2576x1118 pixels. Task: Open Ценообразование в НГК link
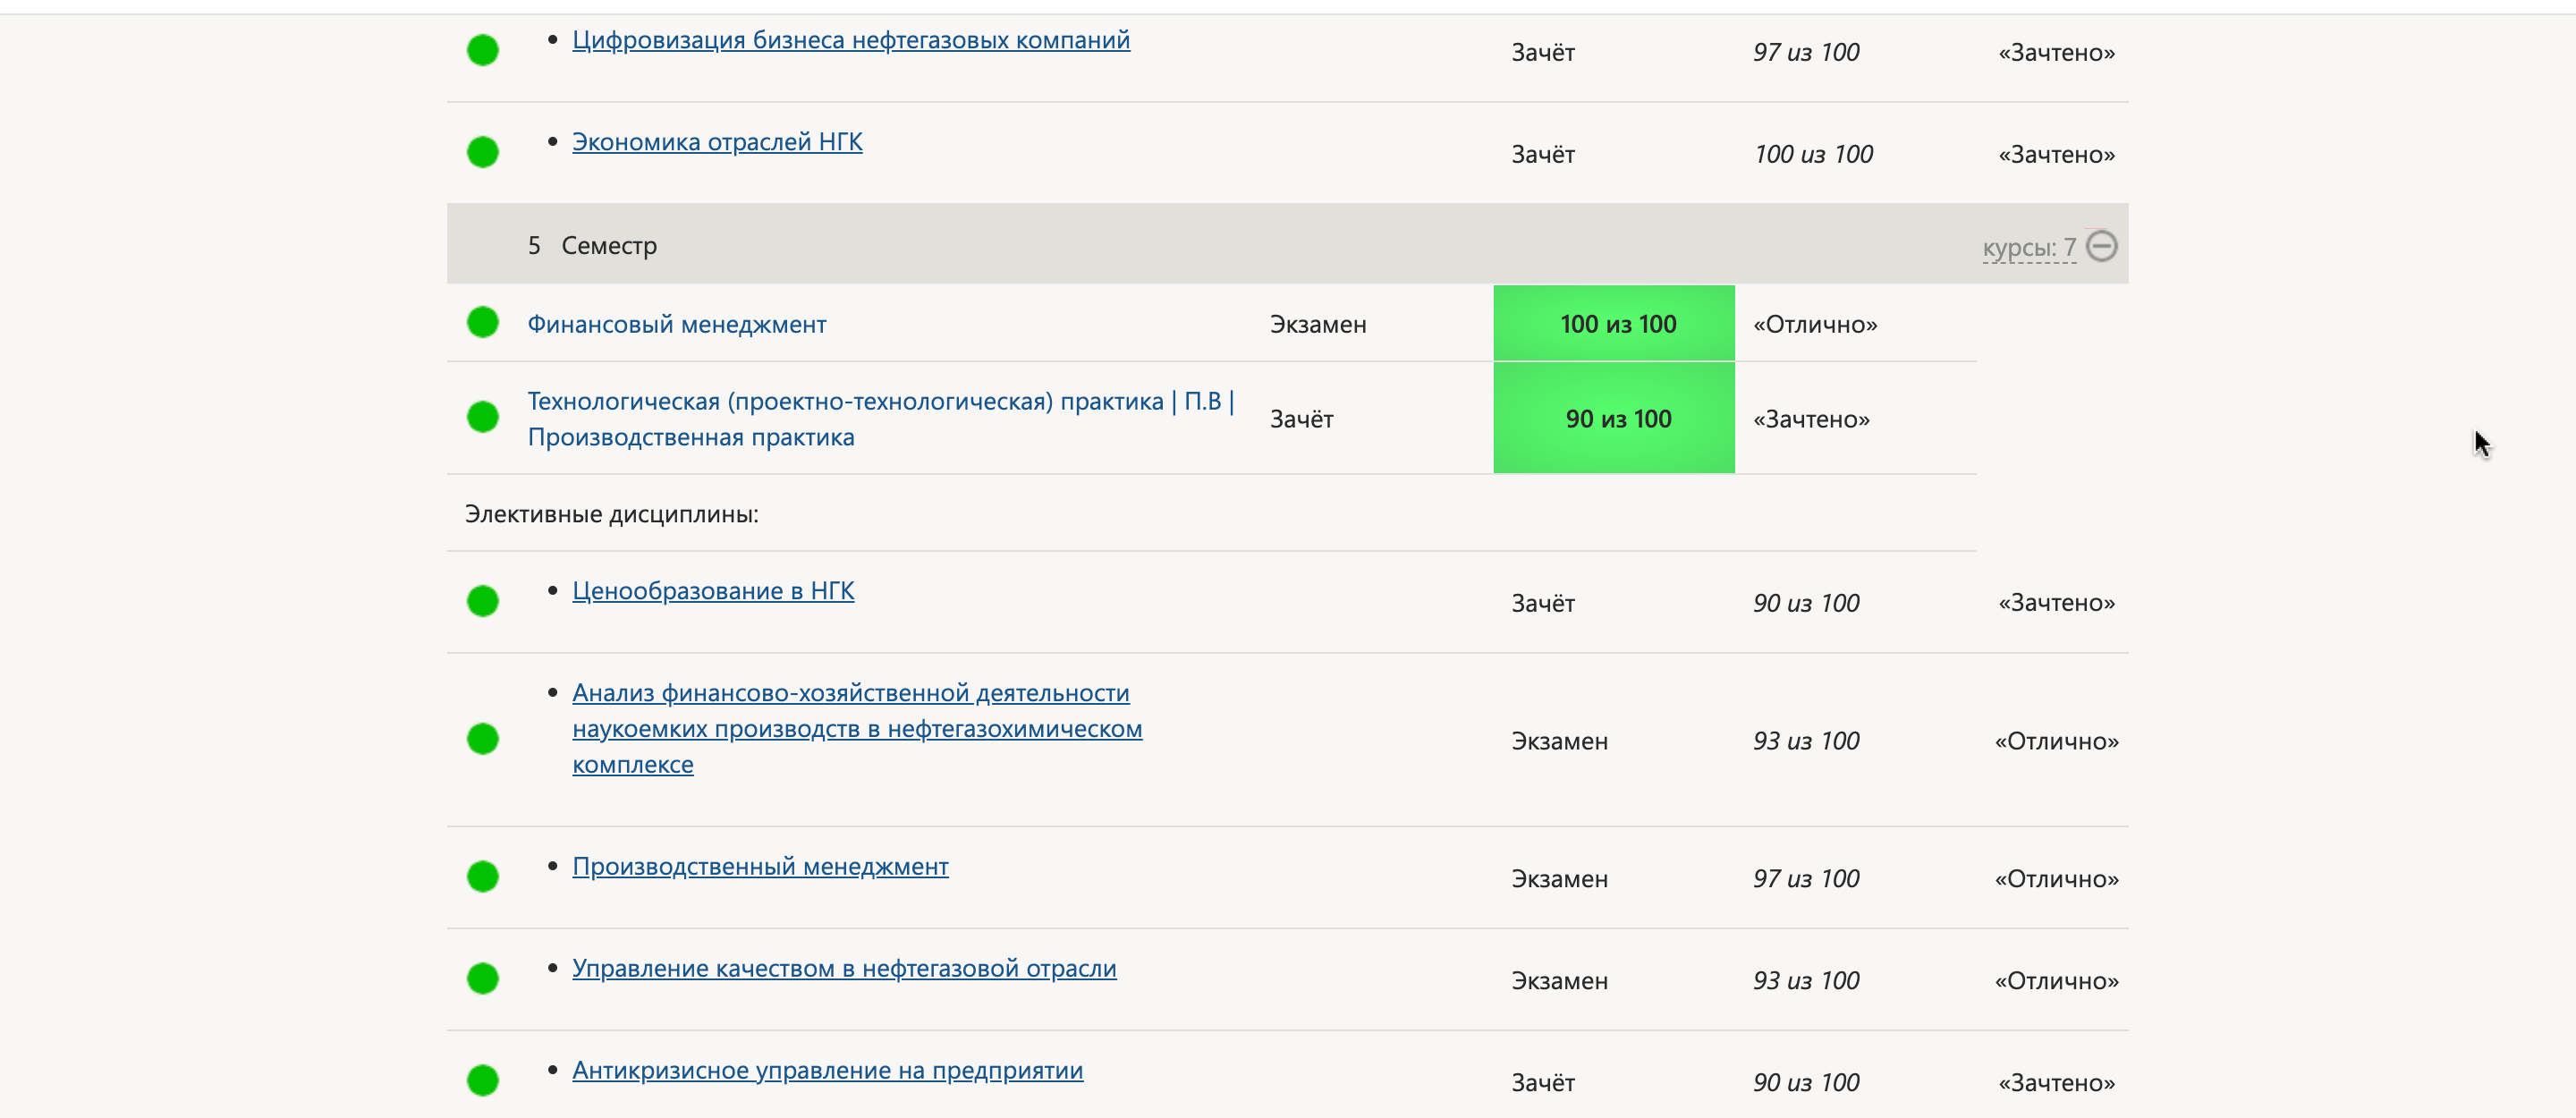712,591
